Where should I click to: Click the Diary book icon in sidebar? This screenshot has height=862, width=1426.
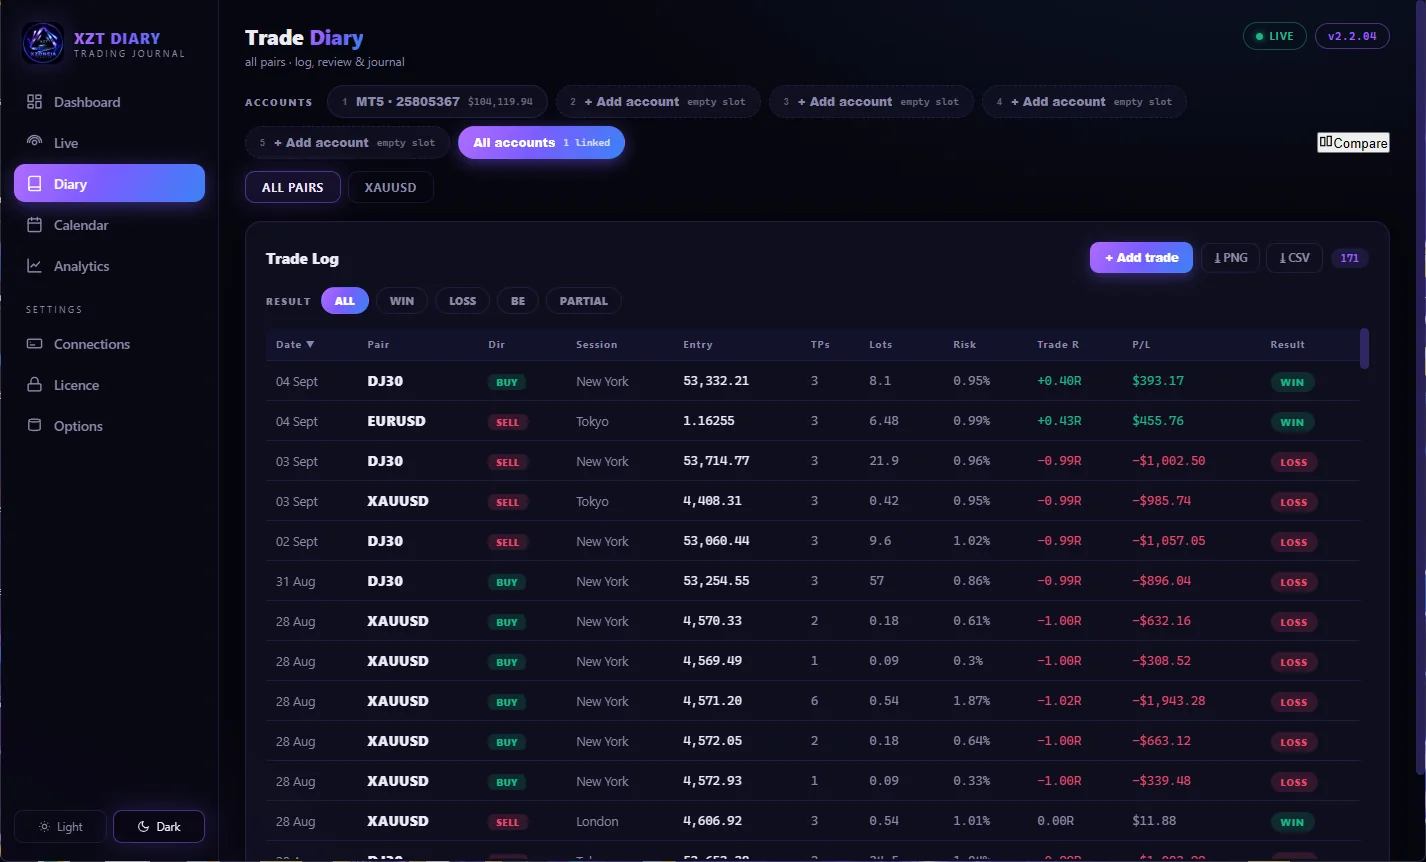click(34, 184)
